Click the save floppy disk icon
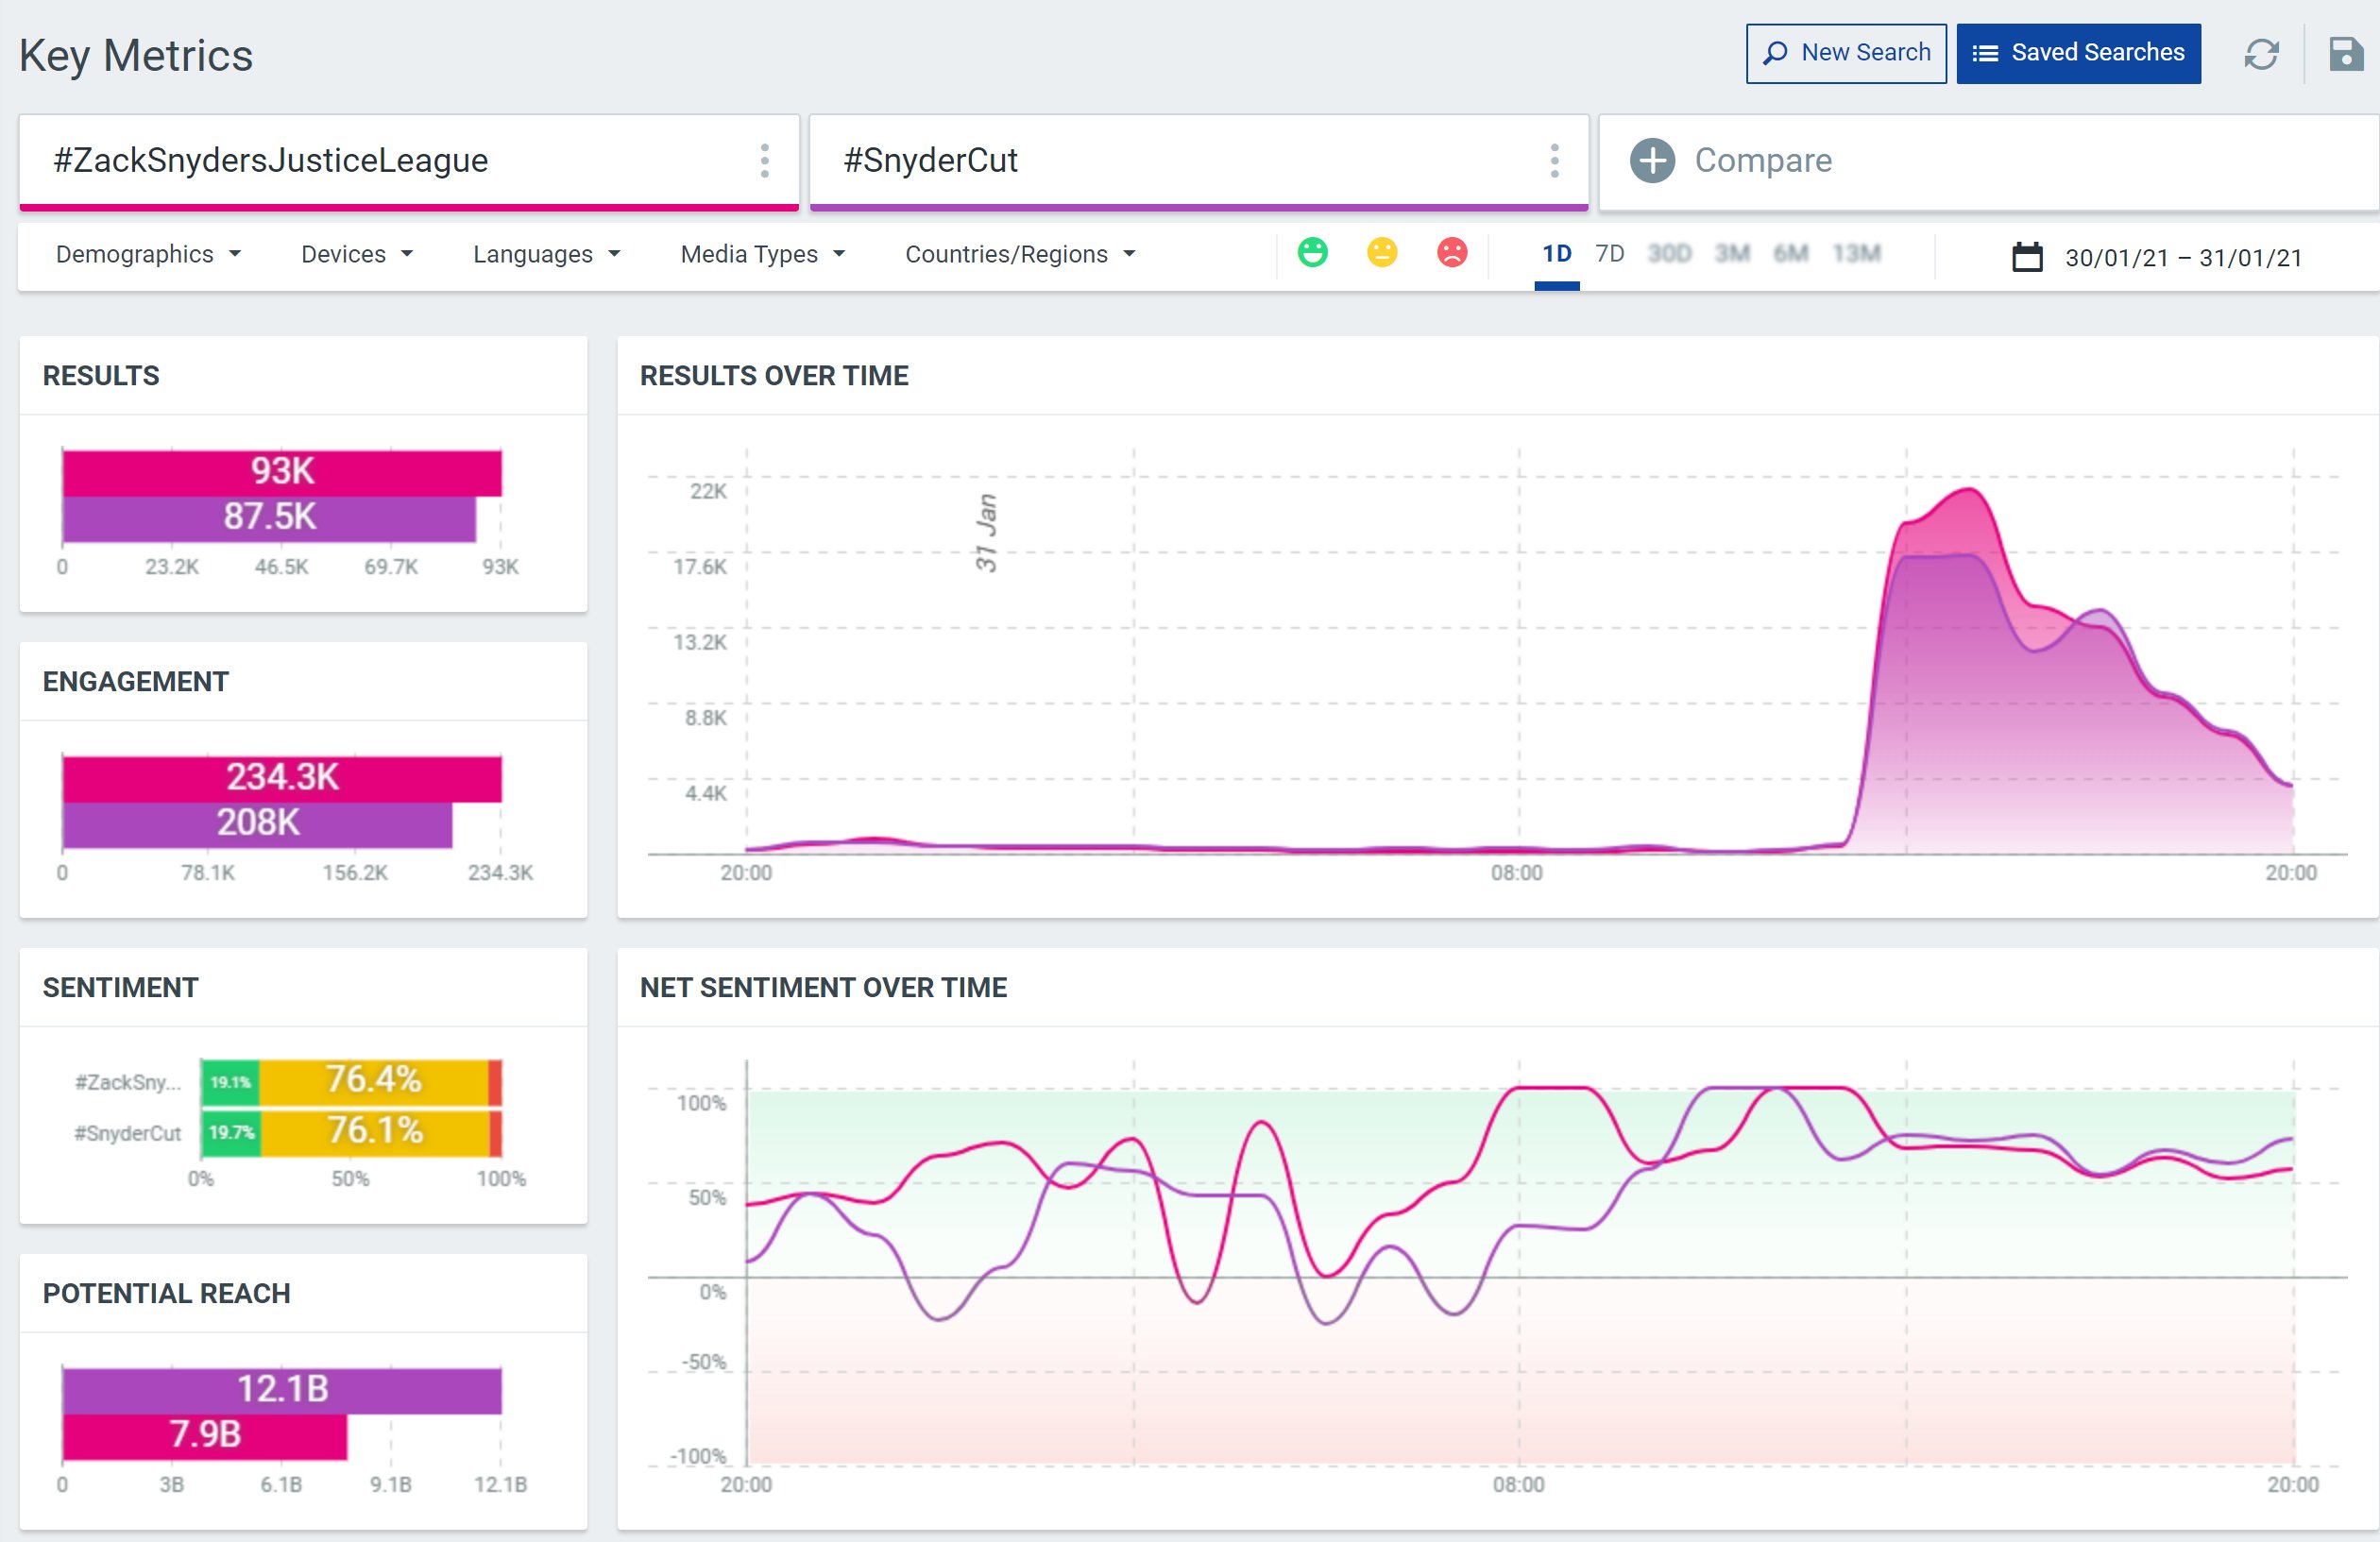Viewport: 2380px width, 1542px height. coord(2345,54)
